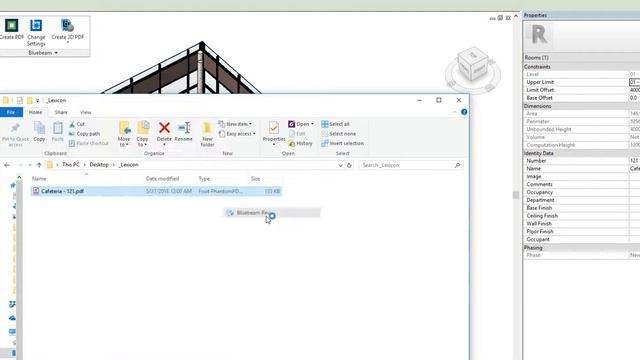Switch to the View ribbon tab

pos(85,112)
